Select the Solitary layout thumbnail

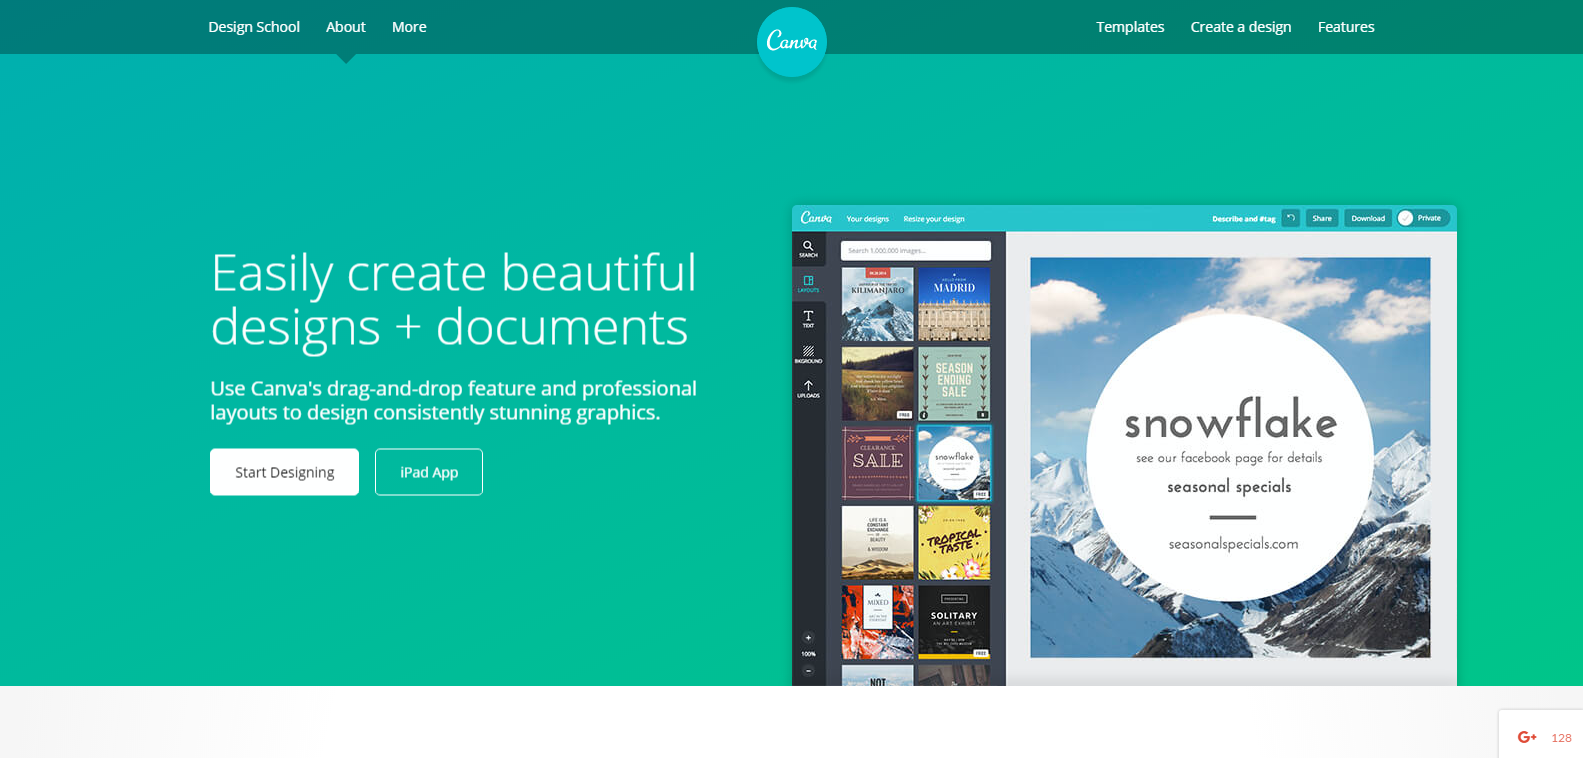[x=954, y=622]
